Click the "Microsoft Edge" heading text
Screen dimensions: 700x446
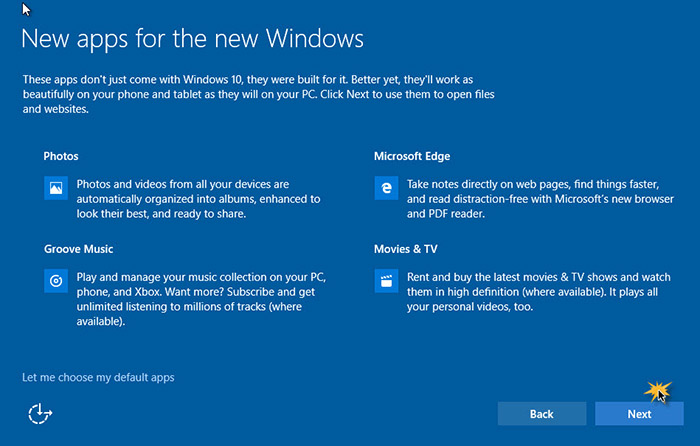coord(412,156)
